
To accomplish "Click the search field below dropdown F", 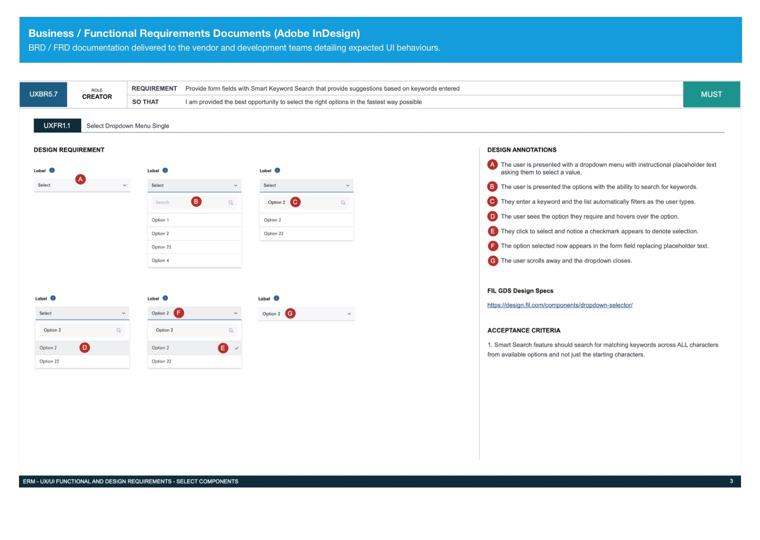I will (194, 330).
